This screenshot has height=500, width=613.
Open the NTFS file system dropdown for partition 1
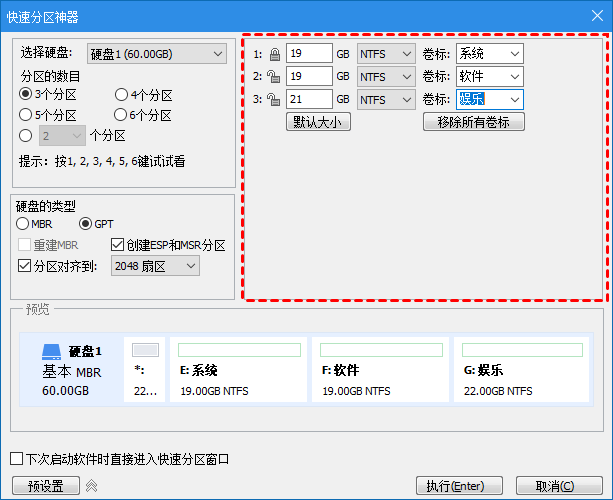tap(386, 54)
